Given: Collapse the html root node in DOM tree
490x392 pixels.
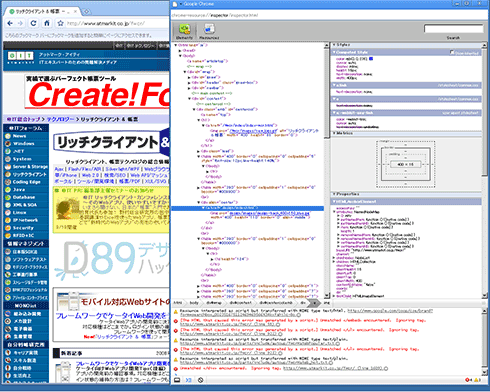Looking at the screenshot, I should [176, 45].
